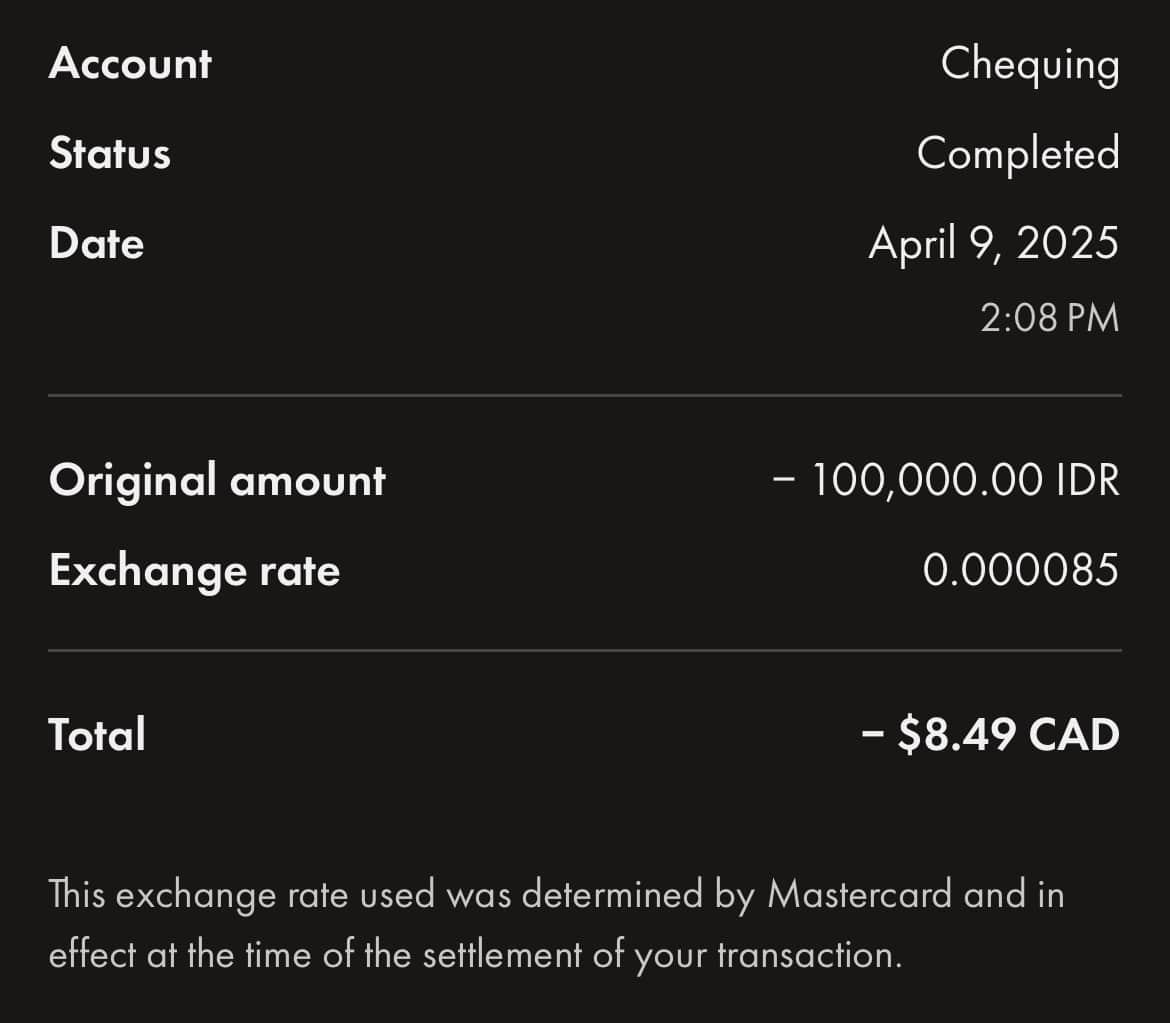
Task: Click the Chequing account value
Action: click(x=1029, y=66)
